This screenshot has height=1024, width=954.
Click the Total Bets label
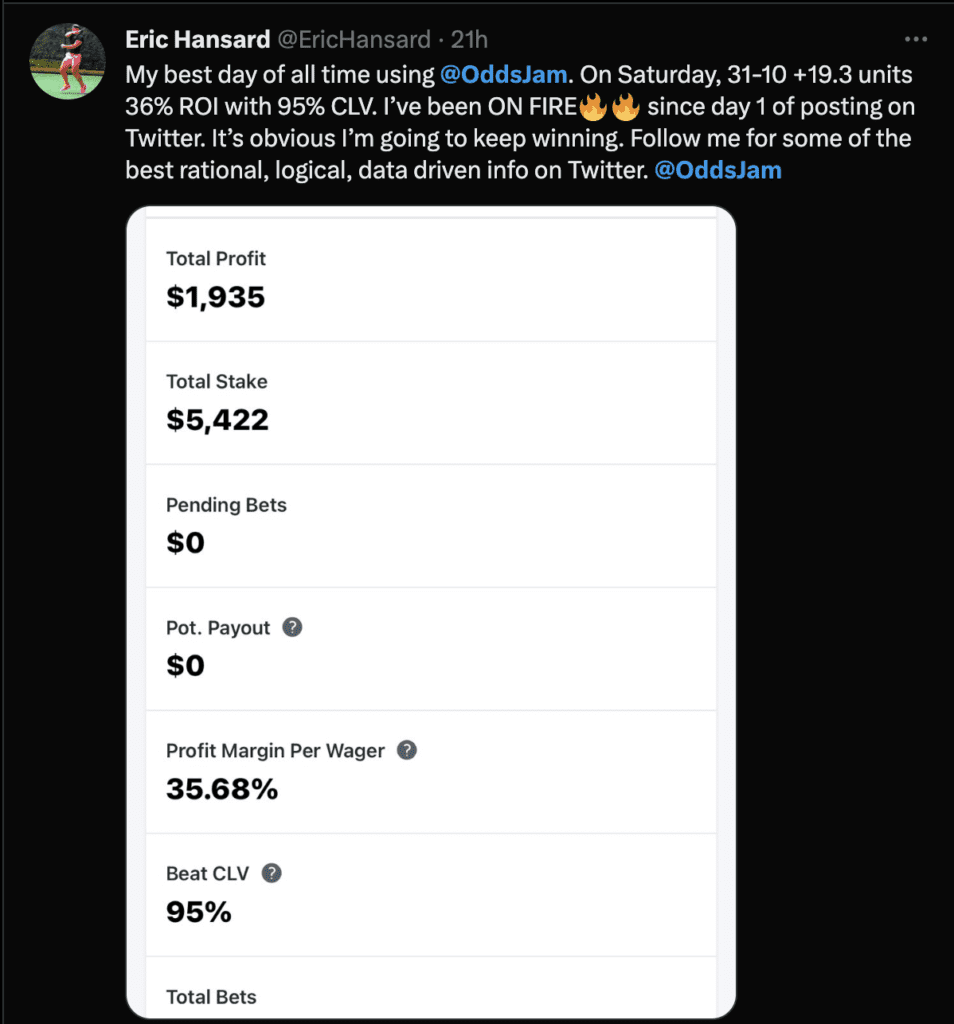(x=211, y=997)
